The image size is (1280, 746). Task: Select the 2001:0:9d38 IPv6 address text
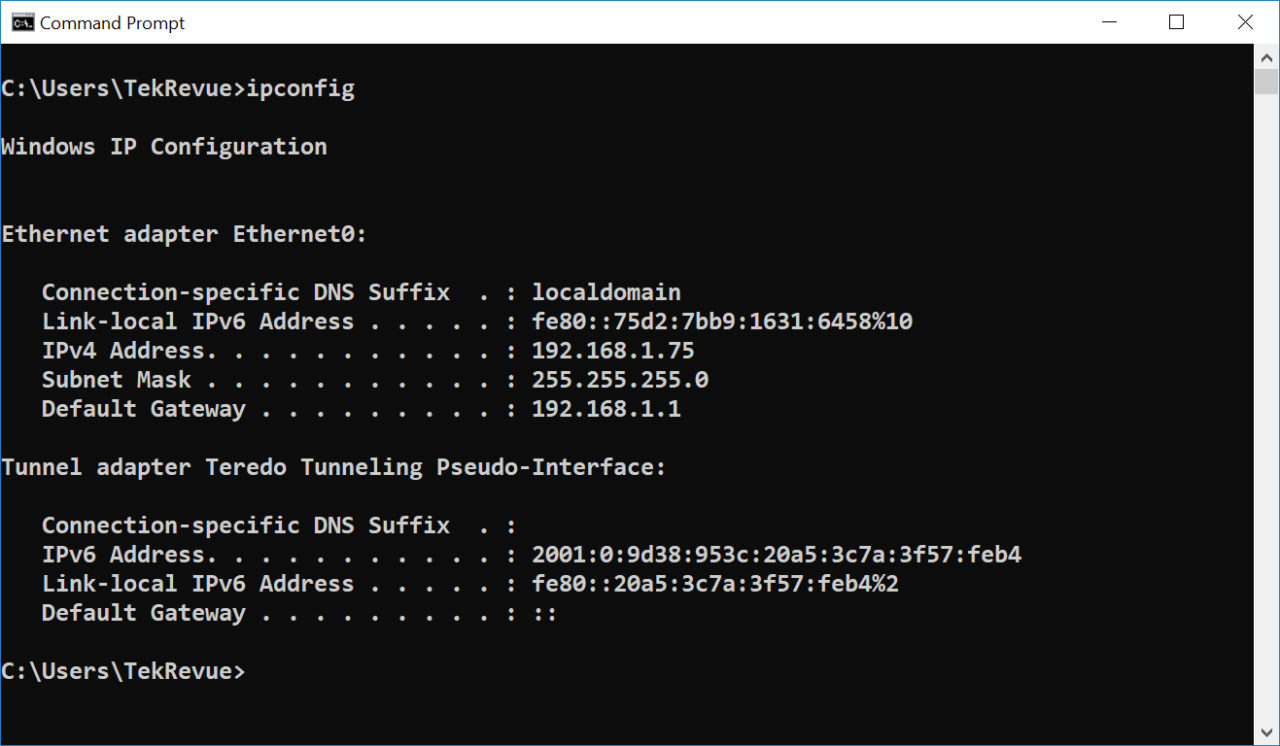[x=777, y=553]
